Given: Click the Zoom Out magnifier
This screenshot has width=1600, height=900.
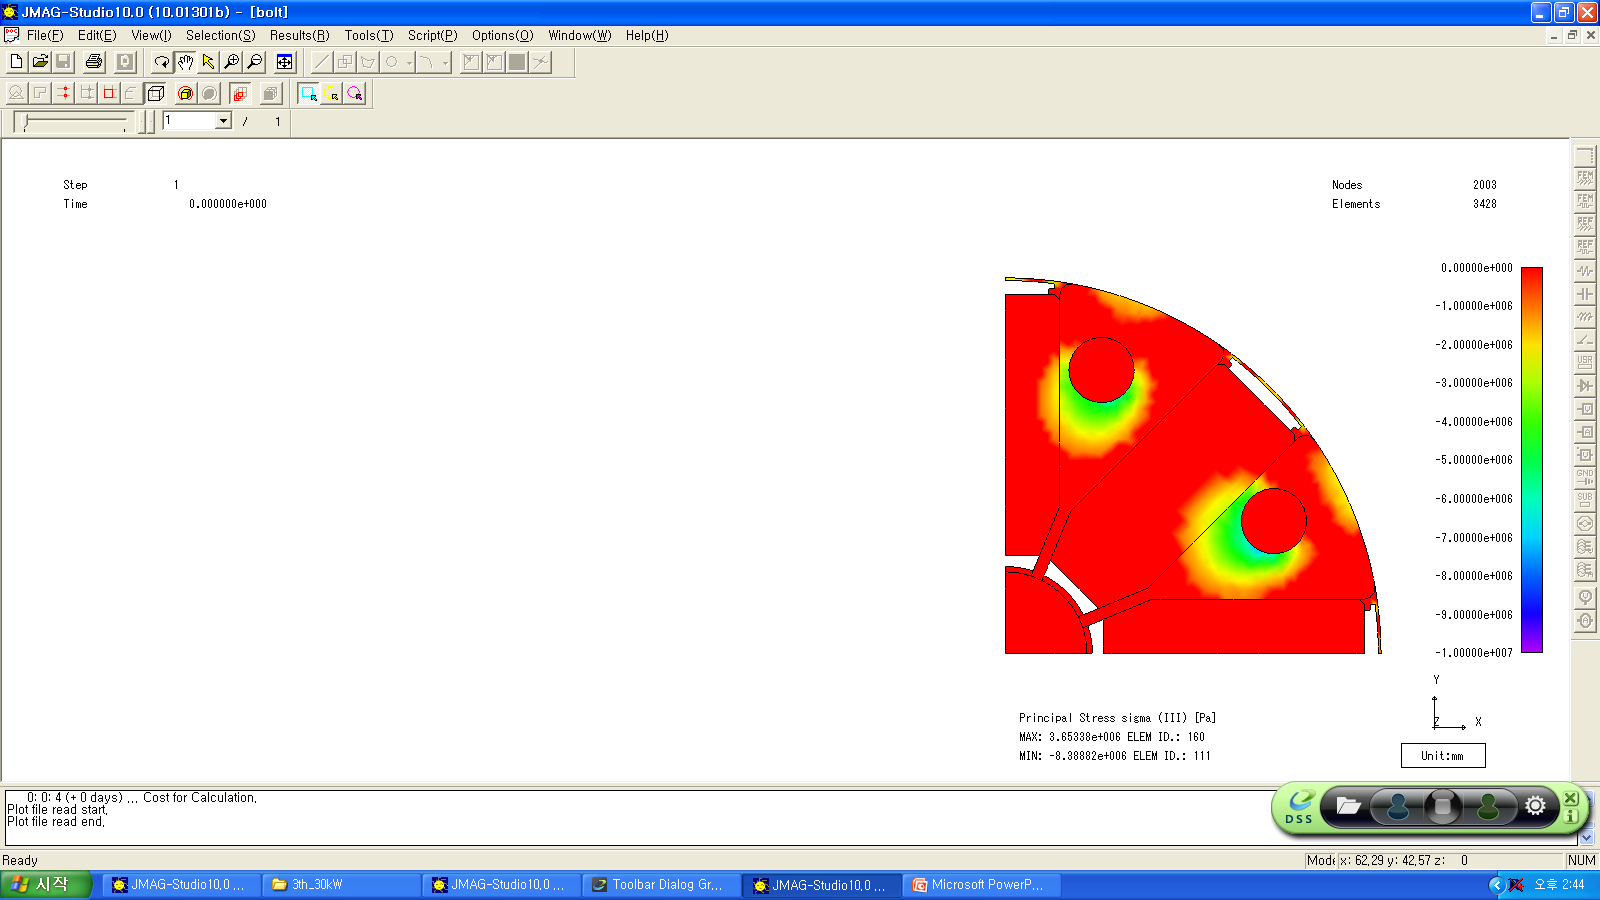Looking at the screenshot, I should pyautogui.click(x=255, y=62).
